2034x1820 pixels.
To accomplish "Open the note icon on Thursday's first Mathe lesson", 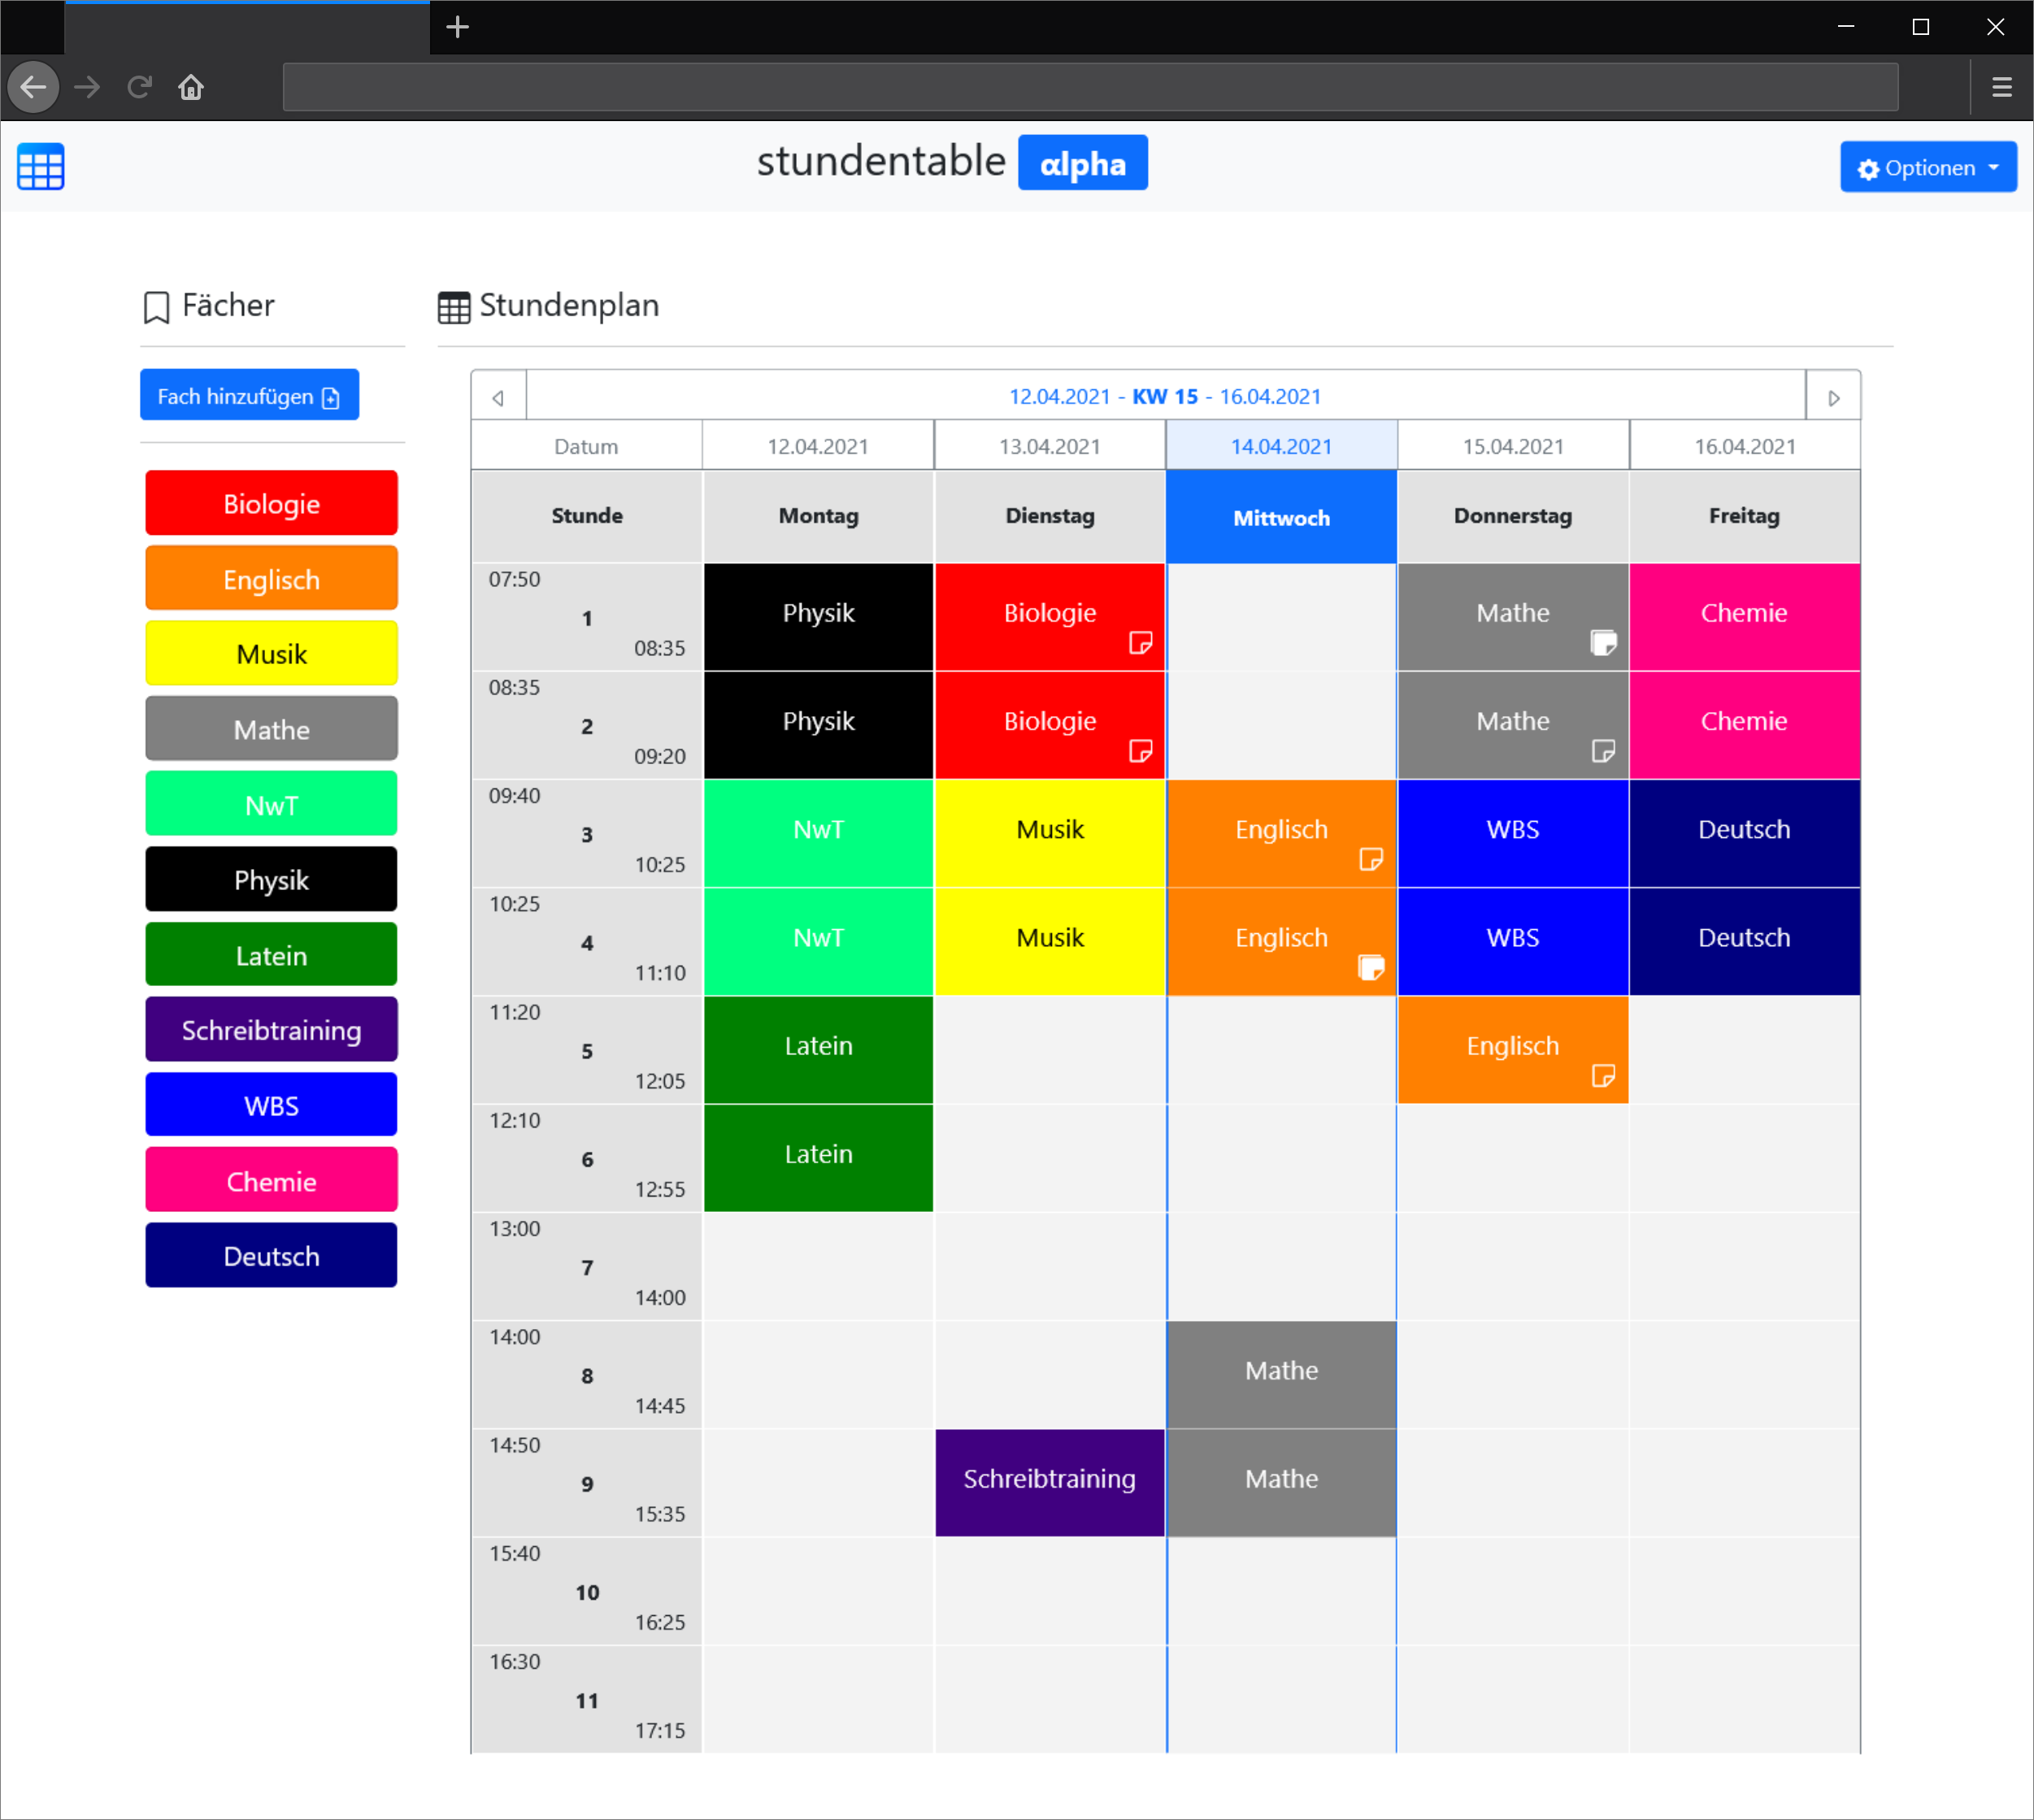I will coord(1603,643).
